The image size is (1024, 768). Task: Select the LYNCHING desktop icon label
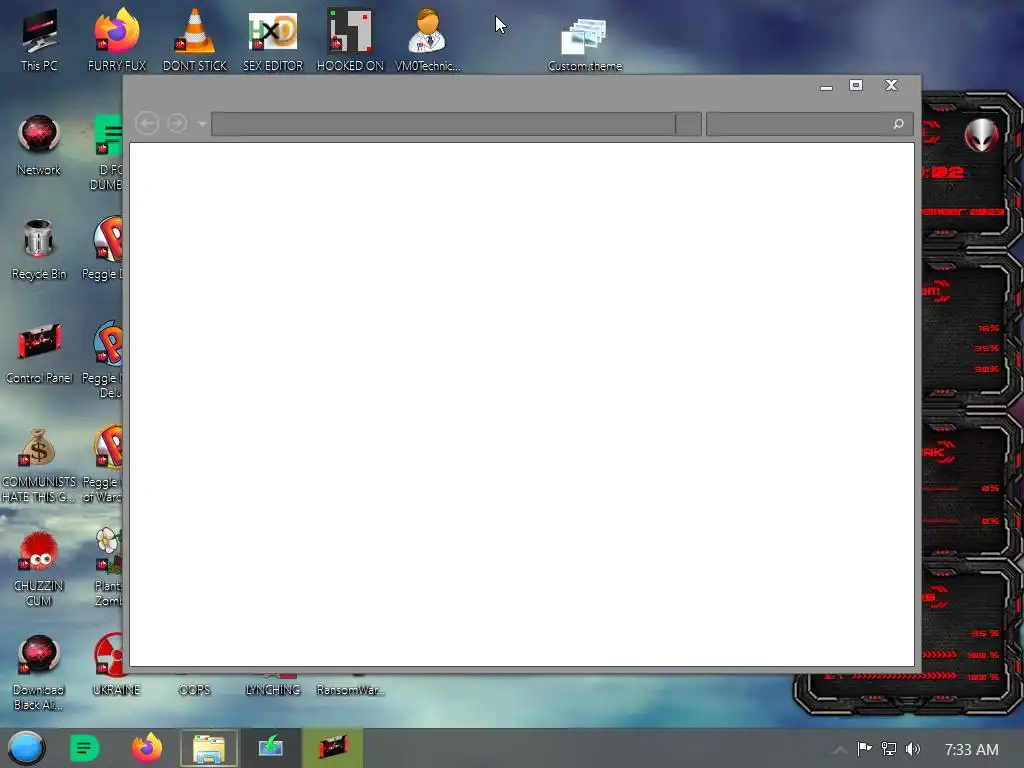click(x=272, y=690)
